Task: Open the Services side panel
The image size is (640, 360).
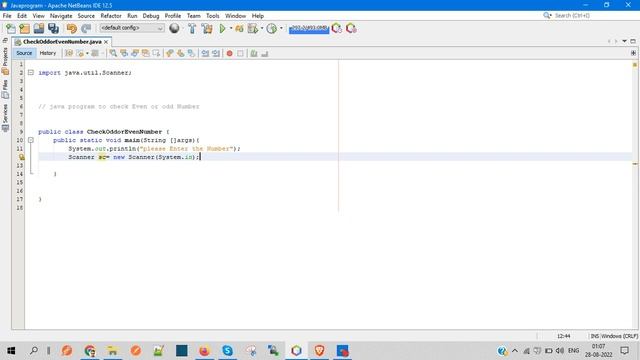Action: tap(5, 118)
